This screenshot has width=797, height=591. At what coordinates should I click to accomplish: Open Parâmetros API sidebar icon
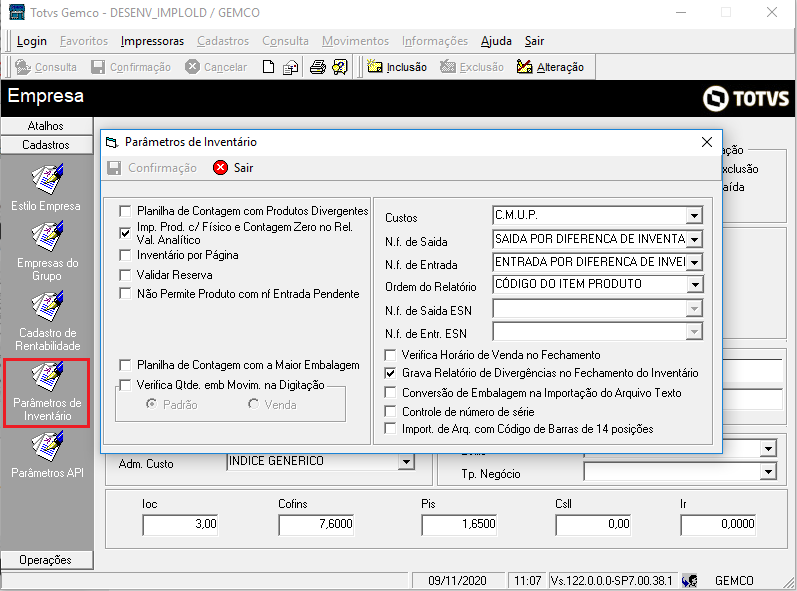47,446
